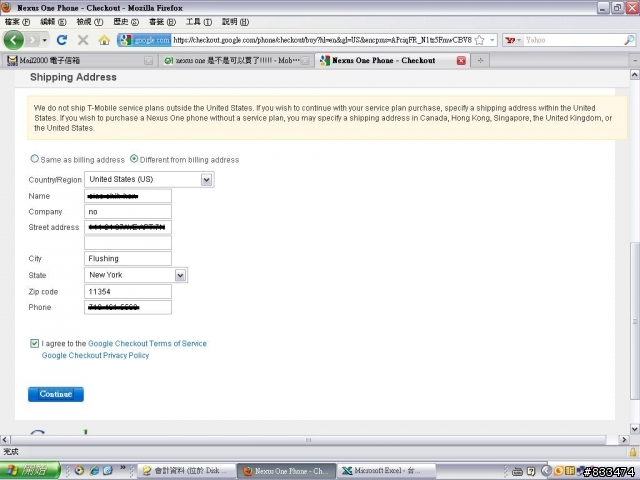Screen dimensions: 640x480
Task: Bookmark this page with the star icon
Action: 480,40
